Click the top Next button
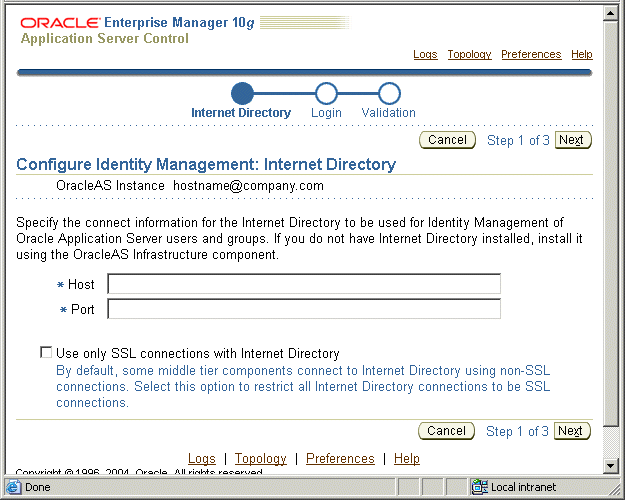625x500 pixels. click(x=573, y=140)
